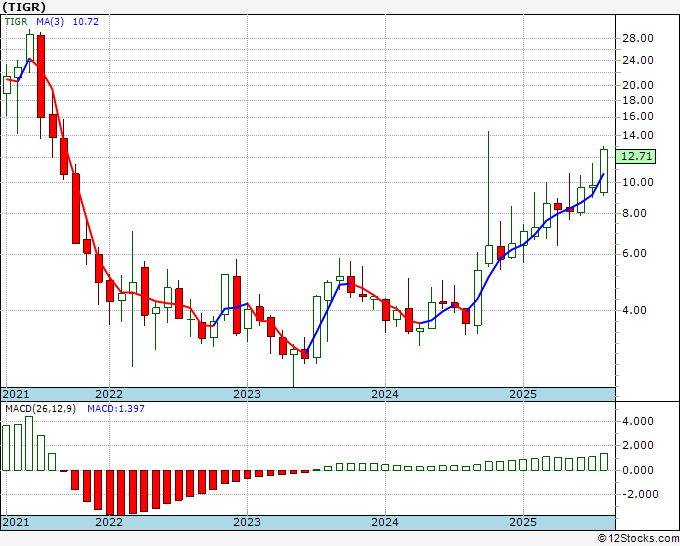680x546 pixels.
Task: Click 2022 on the price chart timeline
Action: pyautogui.click(x=109, y=394)
